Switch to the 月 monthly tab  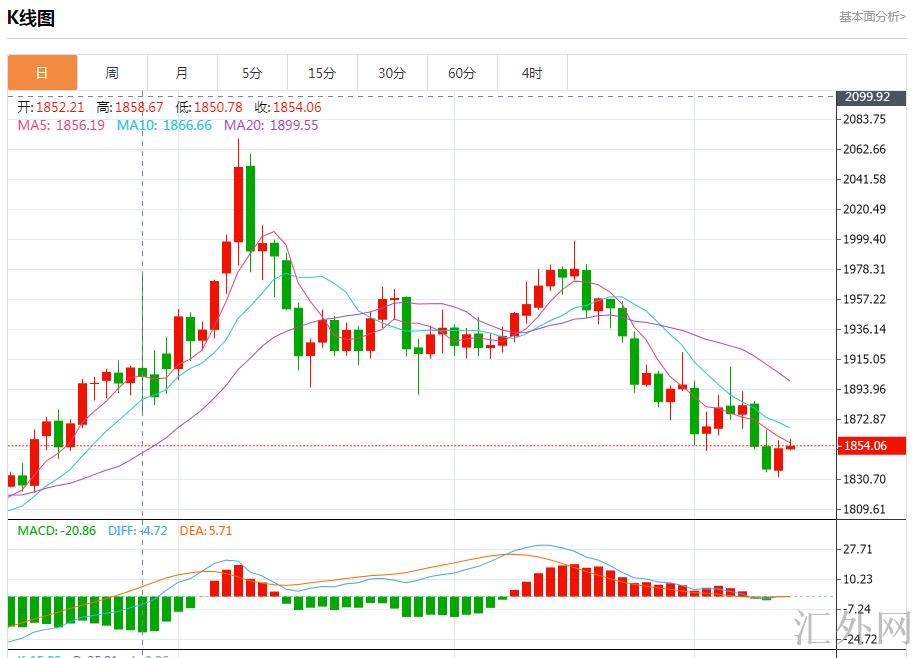[x=182, y=73]
